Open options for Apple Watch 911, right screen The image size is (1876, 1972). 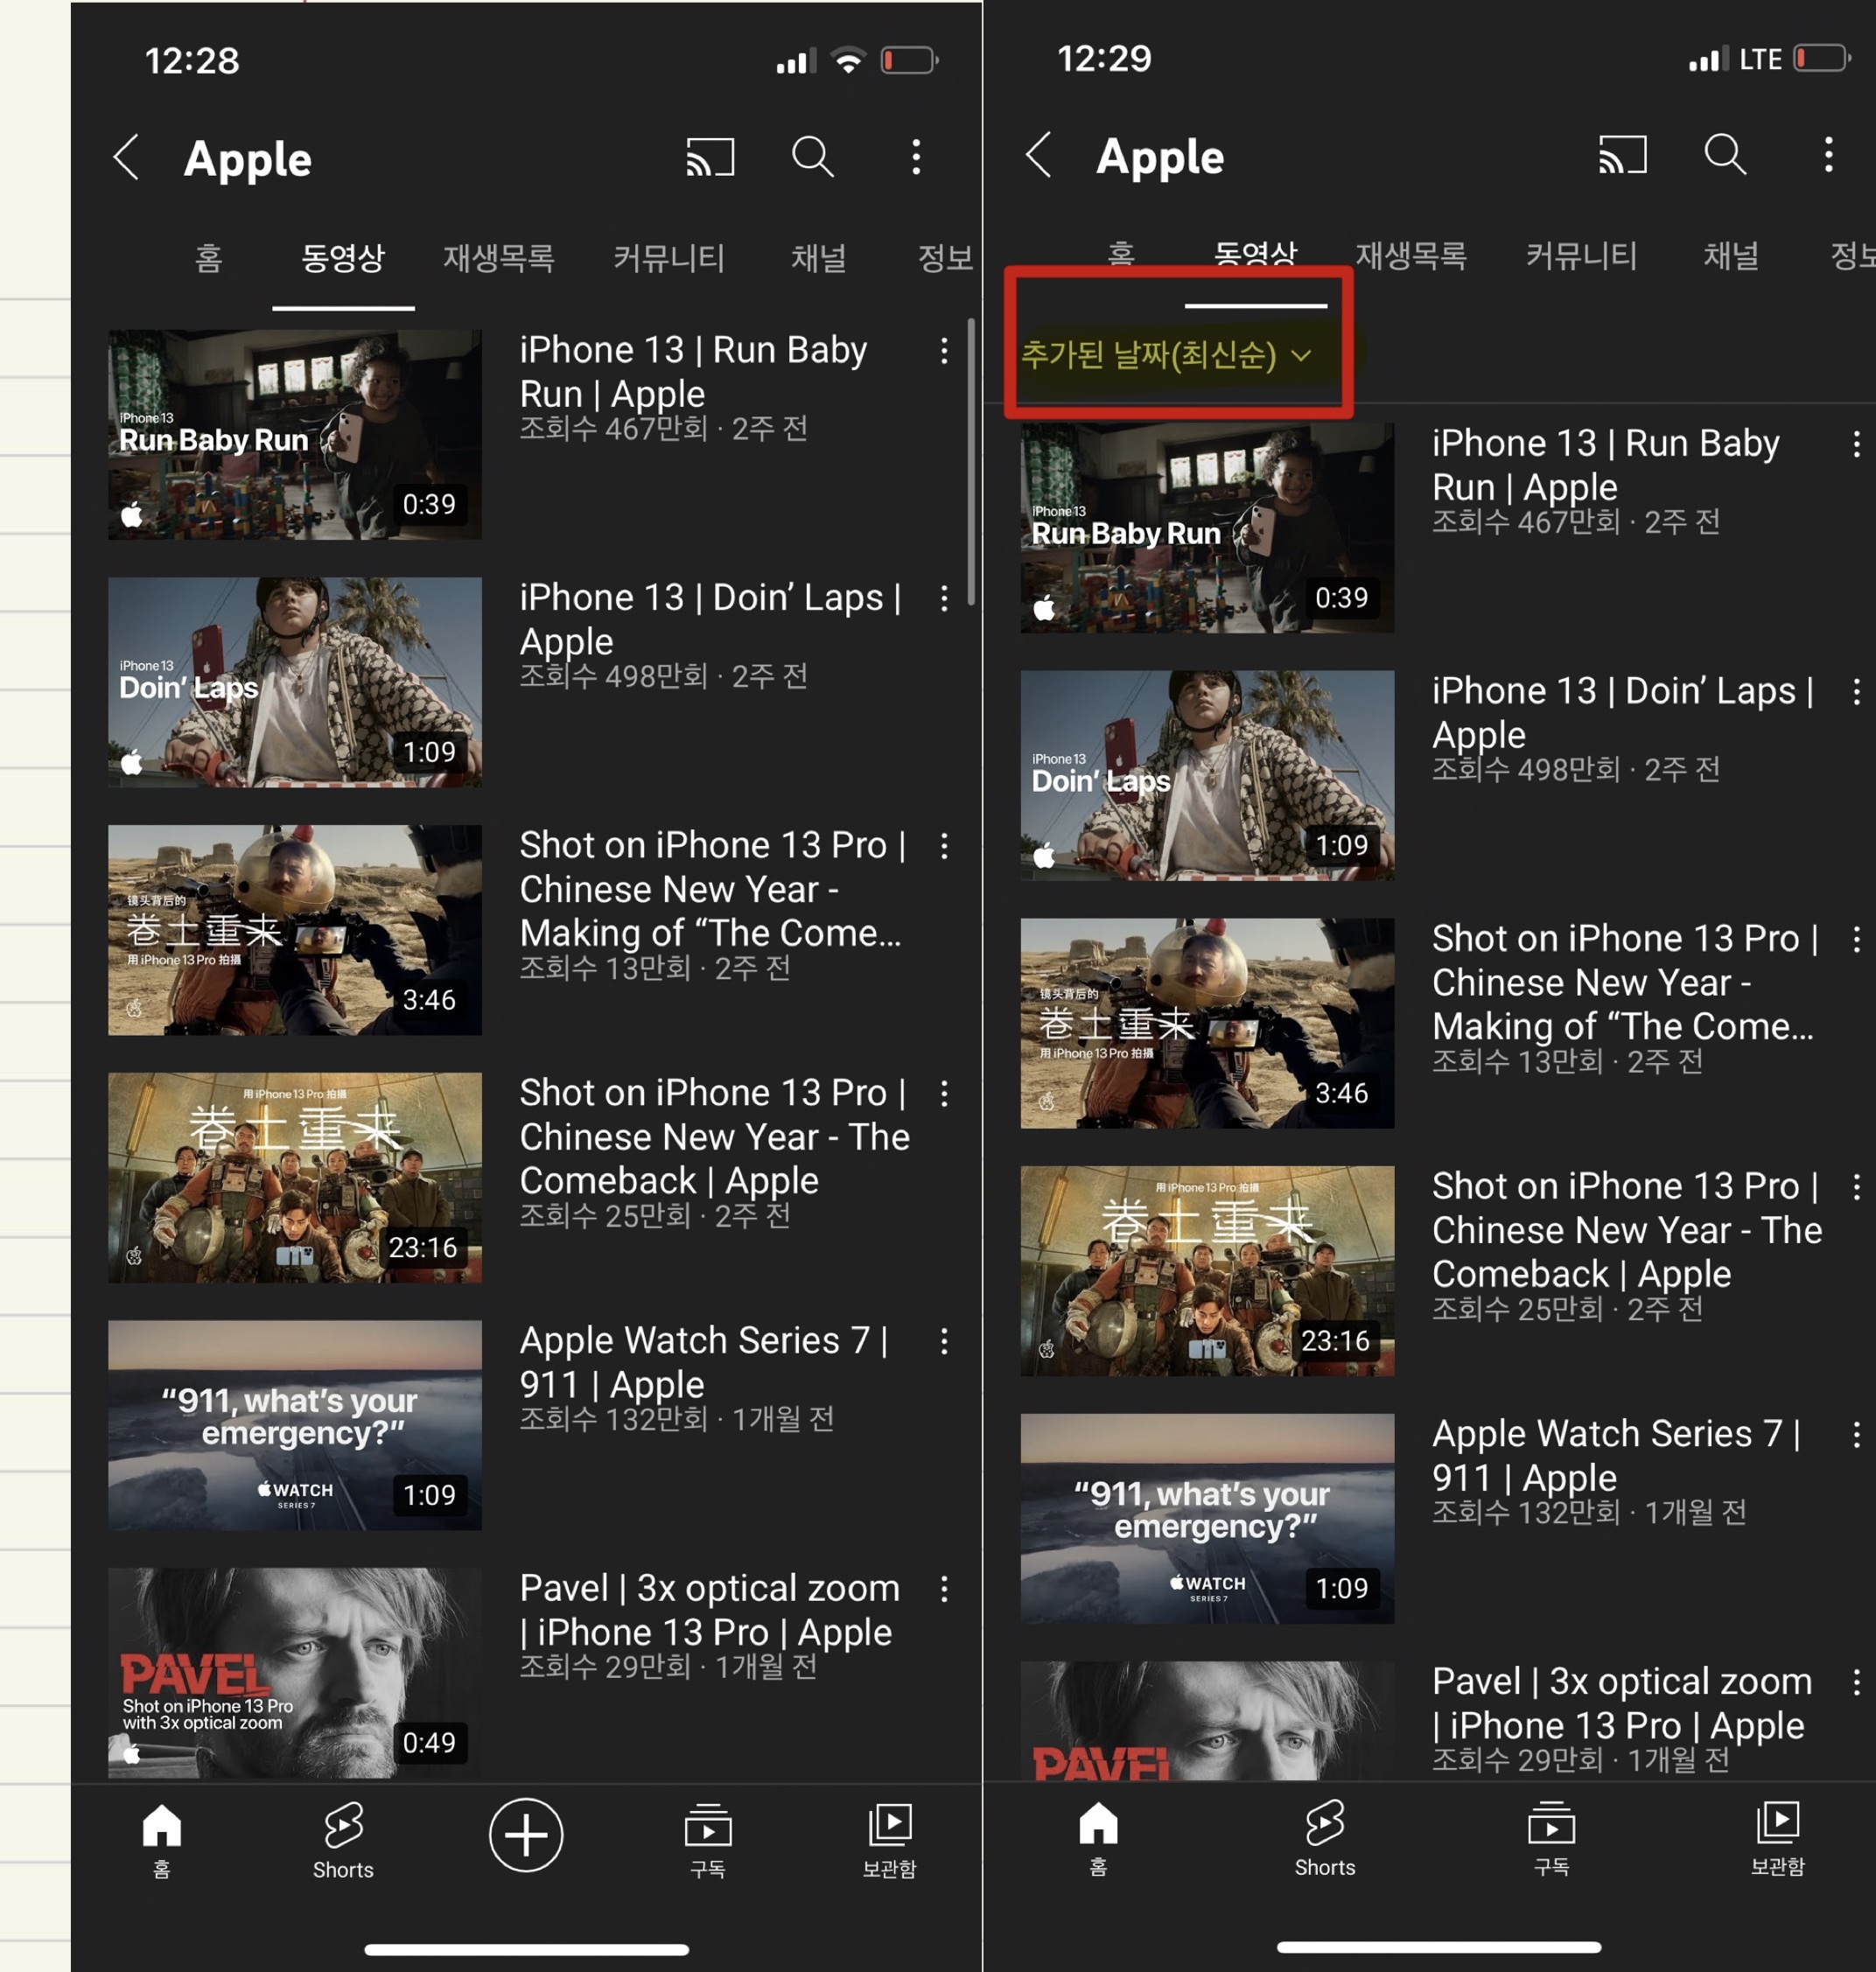(x=1856, y=1435)
